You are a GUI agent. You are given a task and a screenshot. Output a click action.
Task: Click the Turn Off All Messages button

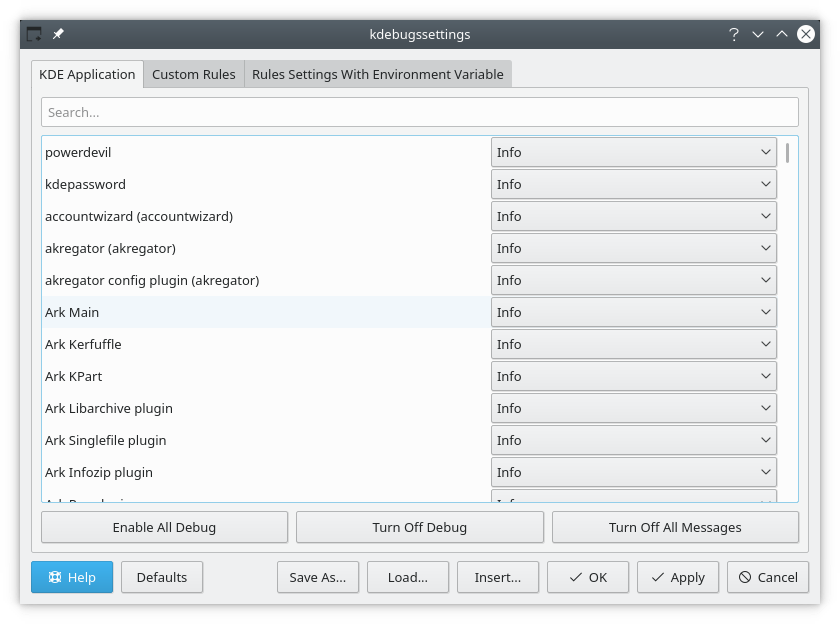(x=675, y=527)
